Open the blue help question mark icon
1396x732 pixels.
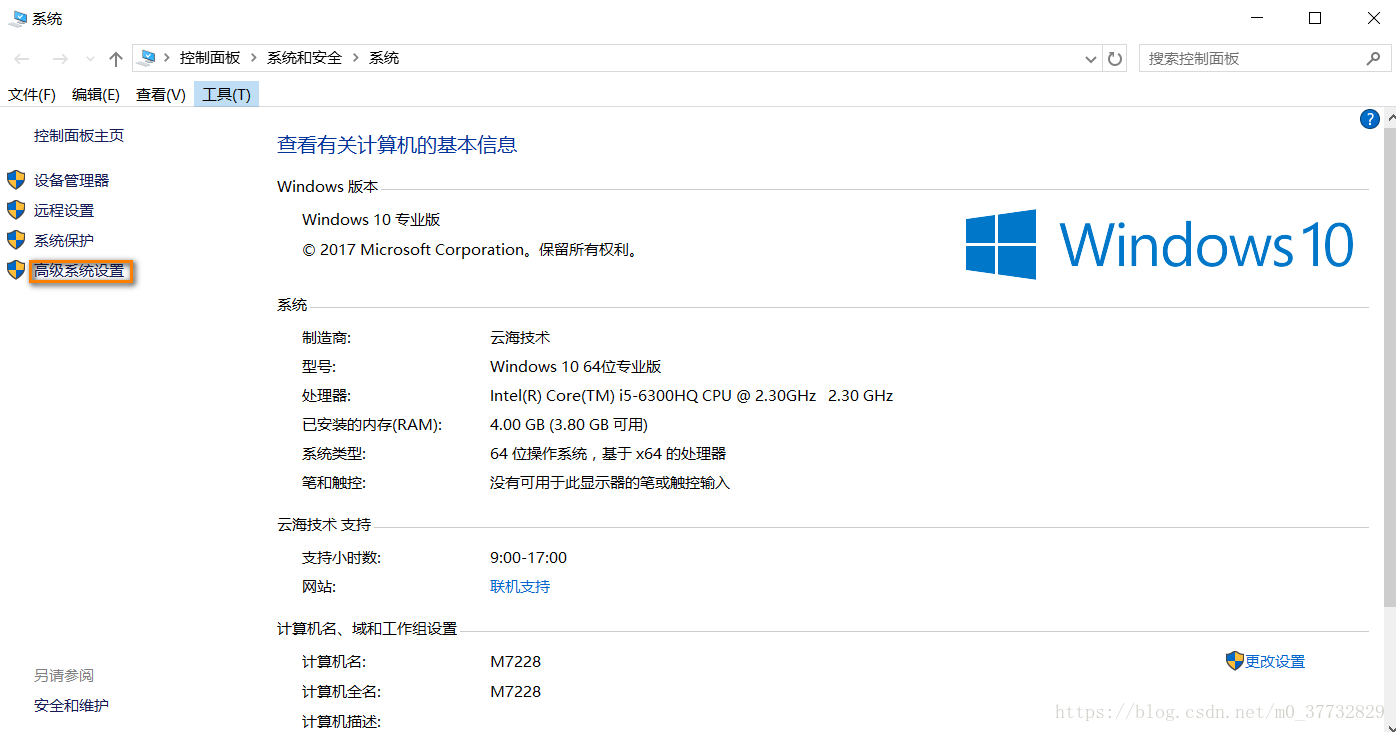coord(1370,119)
